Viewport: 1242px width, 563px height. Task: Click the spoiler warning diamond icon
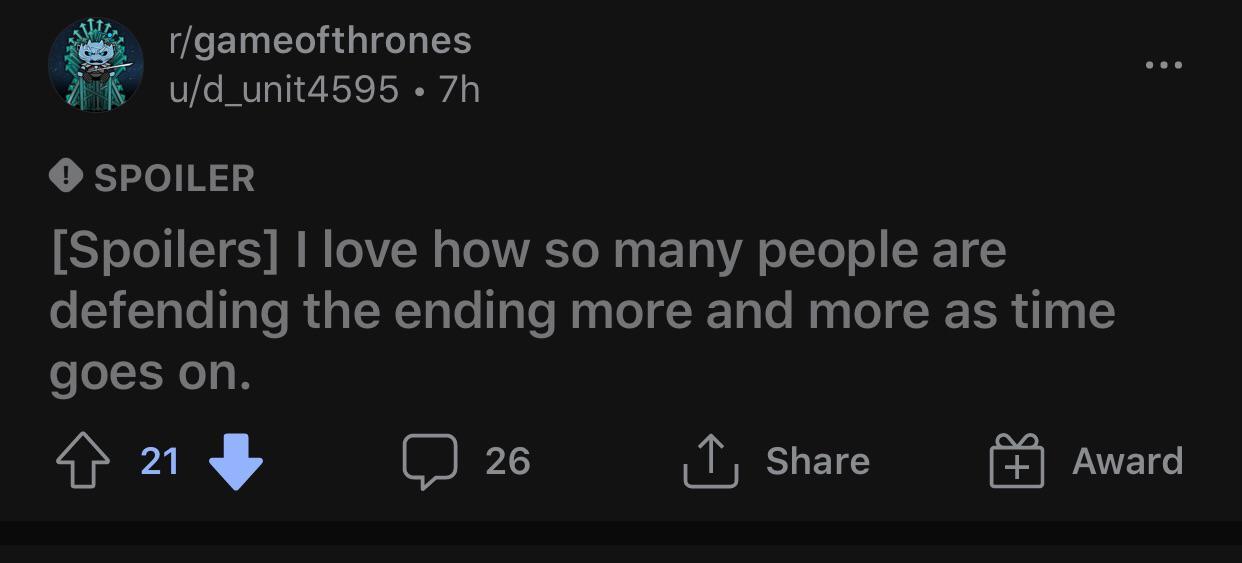[x=66, y=178]
